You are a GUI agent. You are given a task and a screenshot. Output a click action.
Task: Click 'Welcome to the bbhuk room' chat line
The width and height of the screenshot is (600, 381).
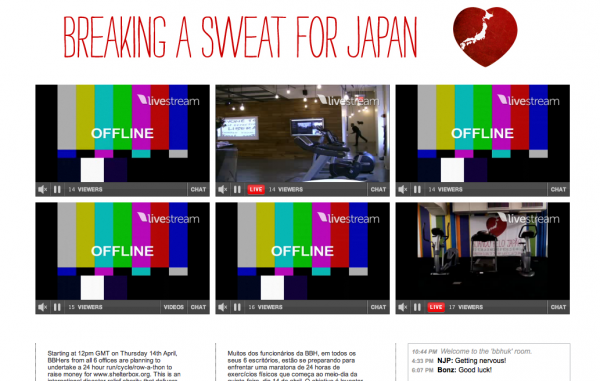(486, 351)
